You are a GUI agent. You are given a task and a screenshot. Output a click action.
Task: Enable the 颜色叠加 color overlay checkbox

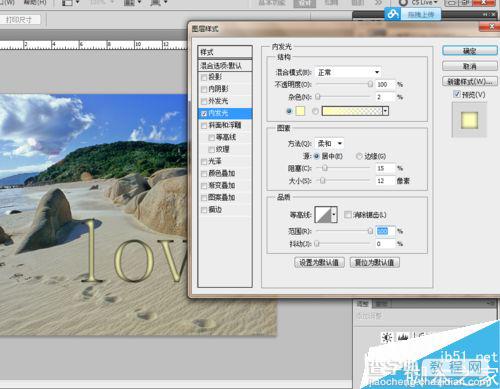point(204,174)
